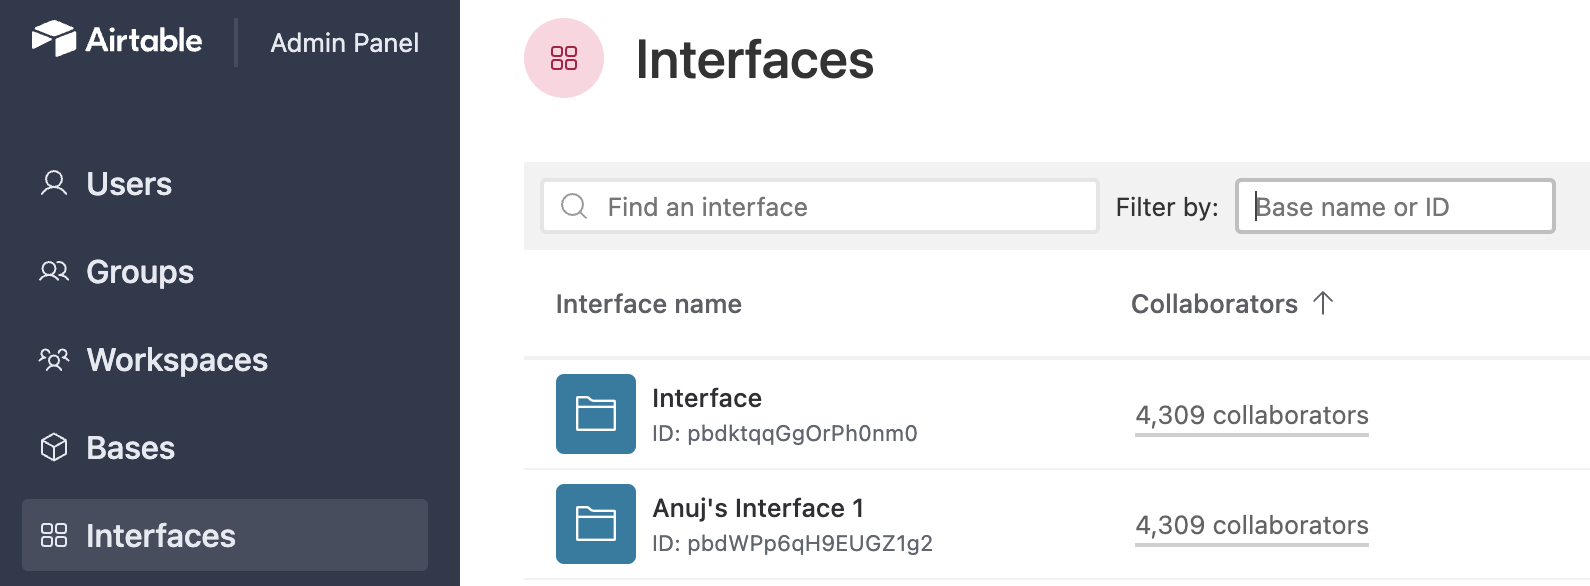
Task: Sort by Interface name column
Action: click(649, 304)
